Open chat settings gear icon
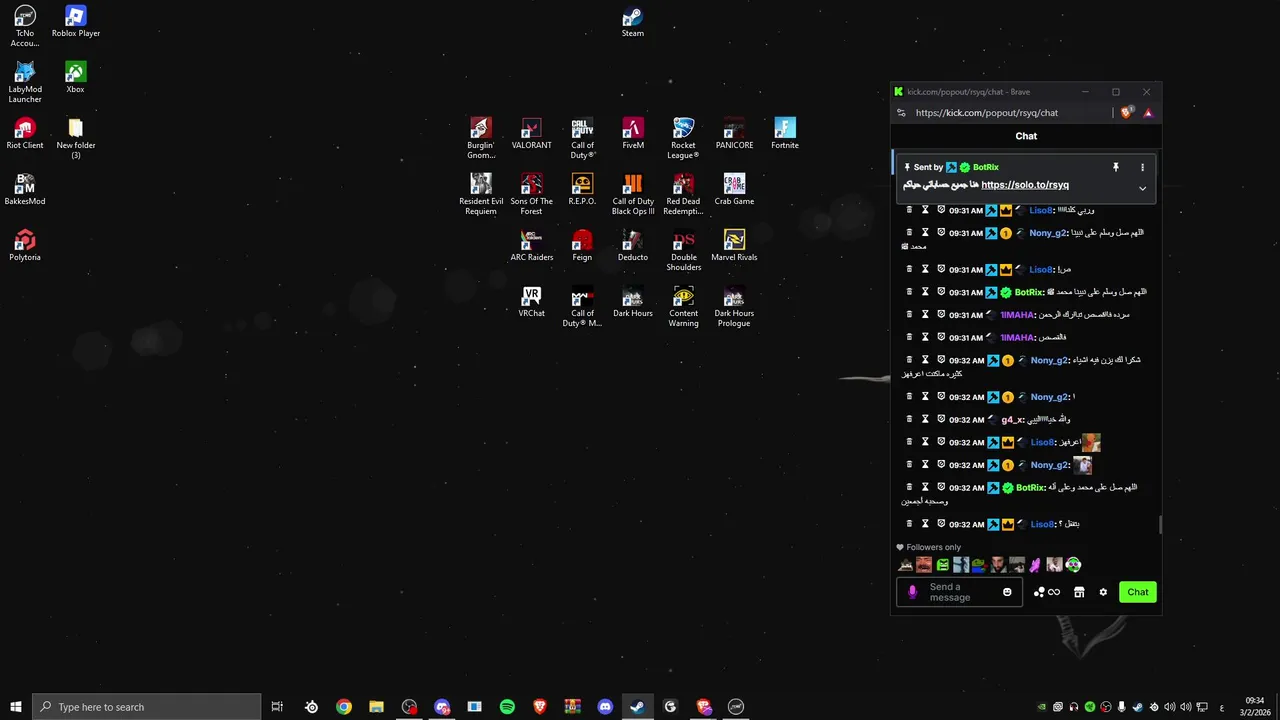This screenshot has width=1280, height=720. tap(1103, 592)
